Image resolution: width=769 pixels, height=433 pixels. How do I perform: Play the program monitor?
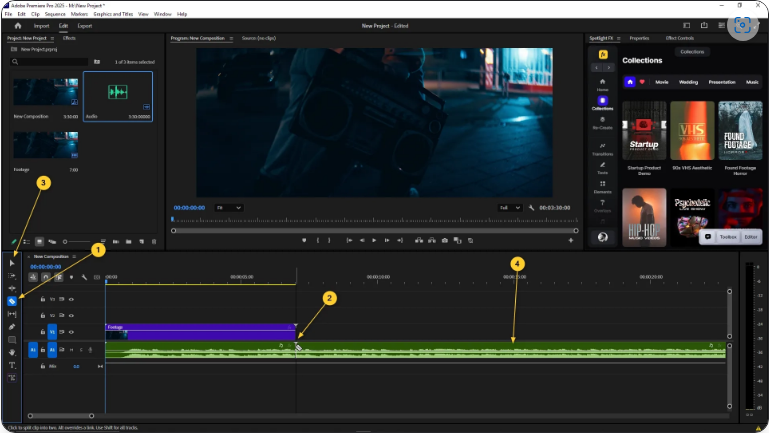pos(374,240)
